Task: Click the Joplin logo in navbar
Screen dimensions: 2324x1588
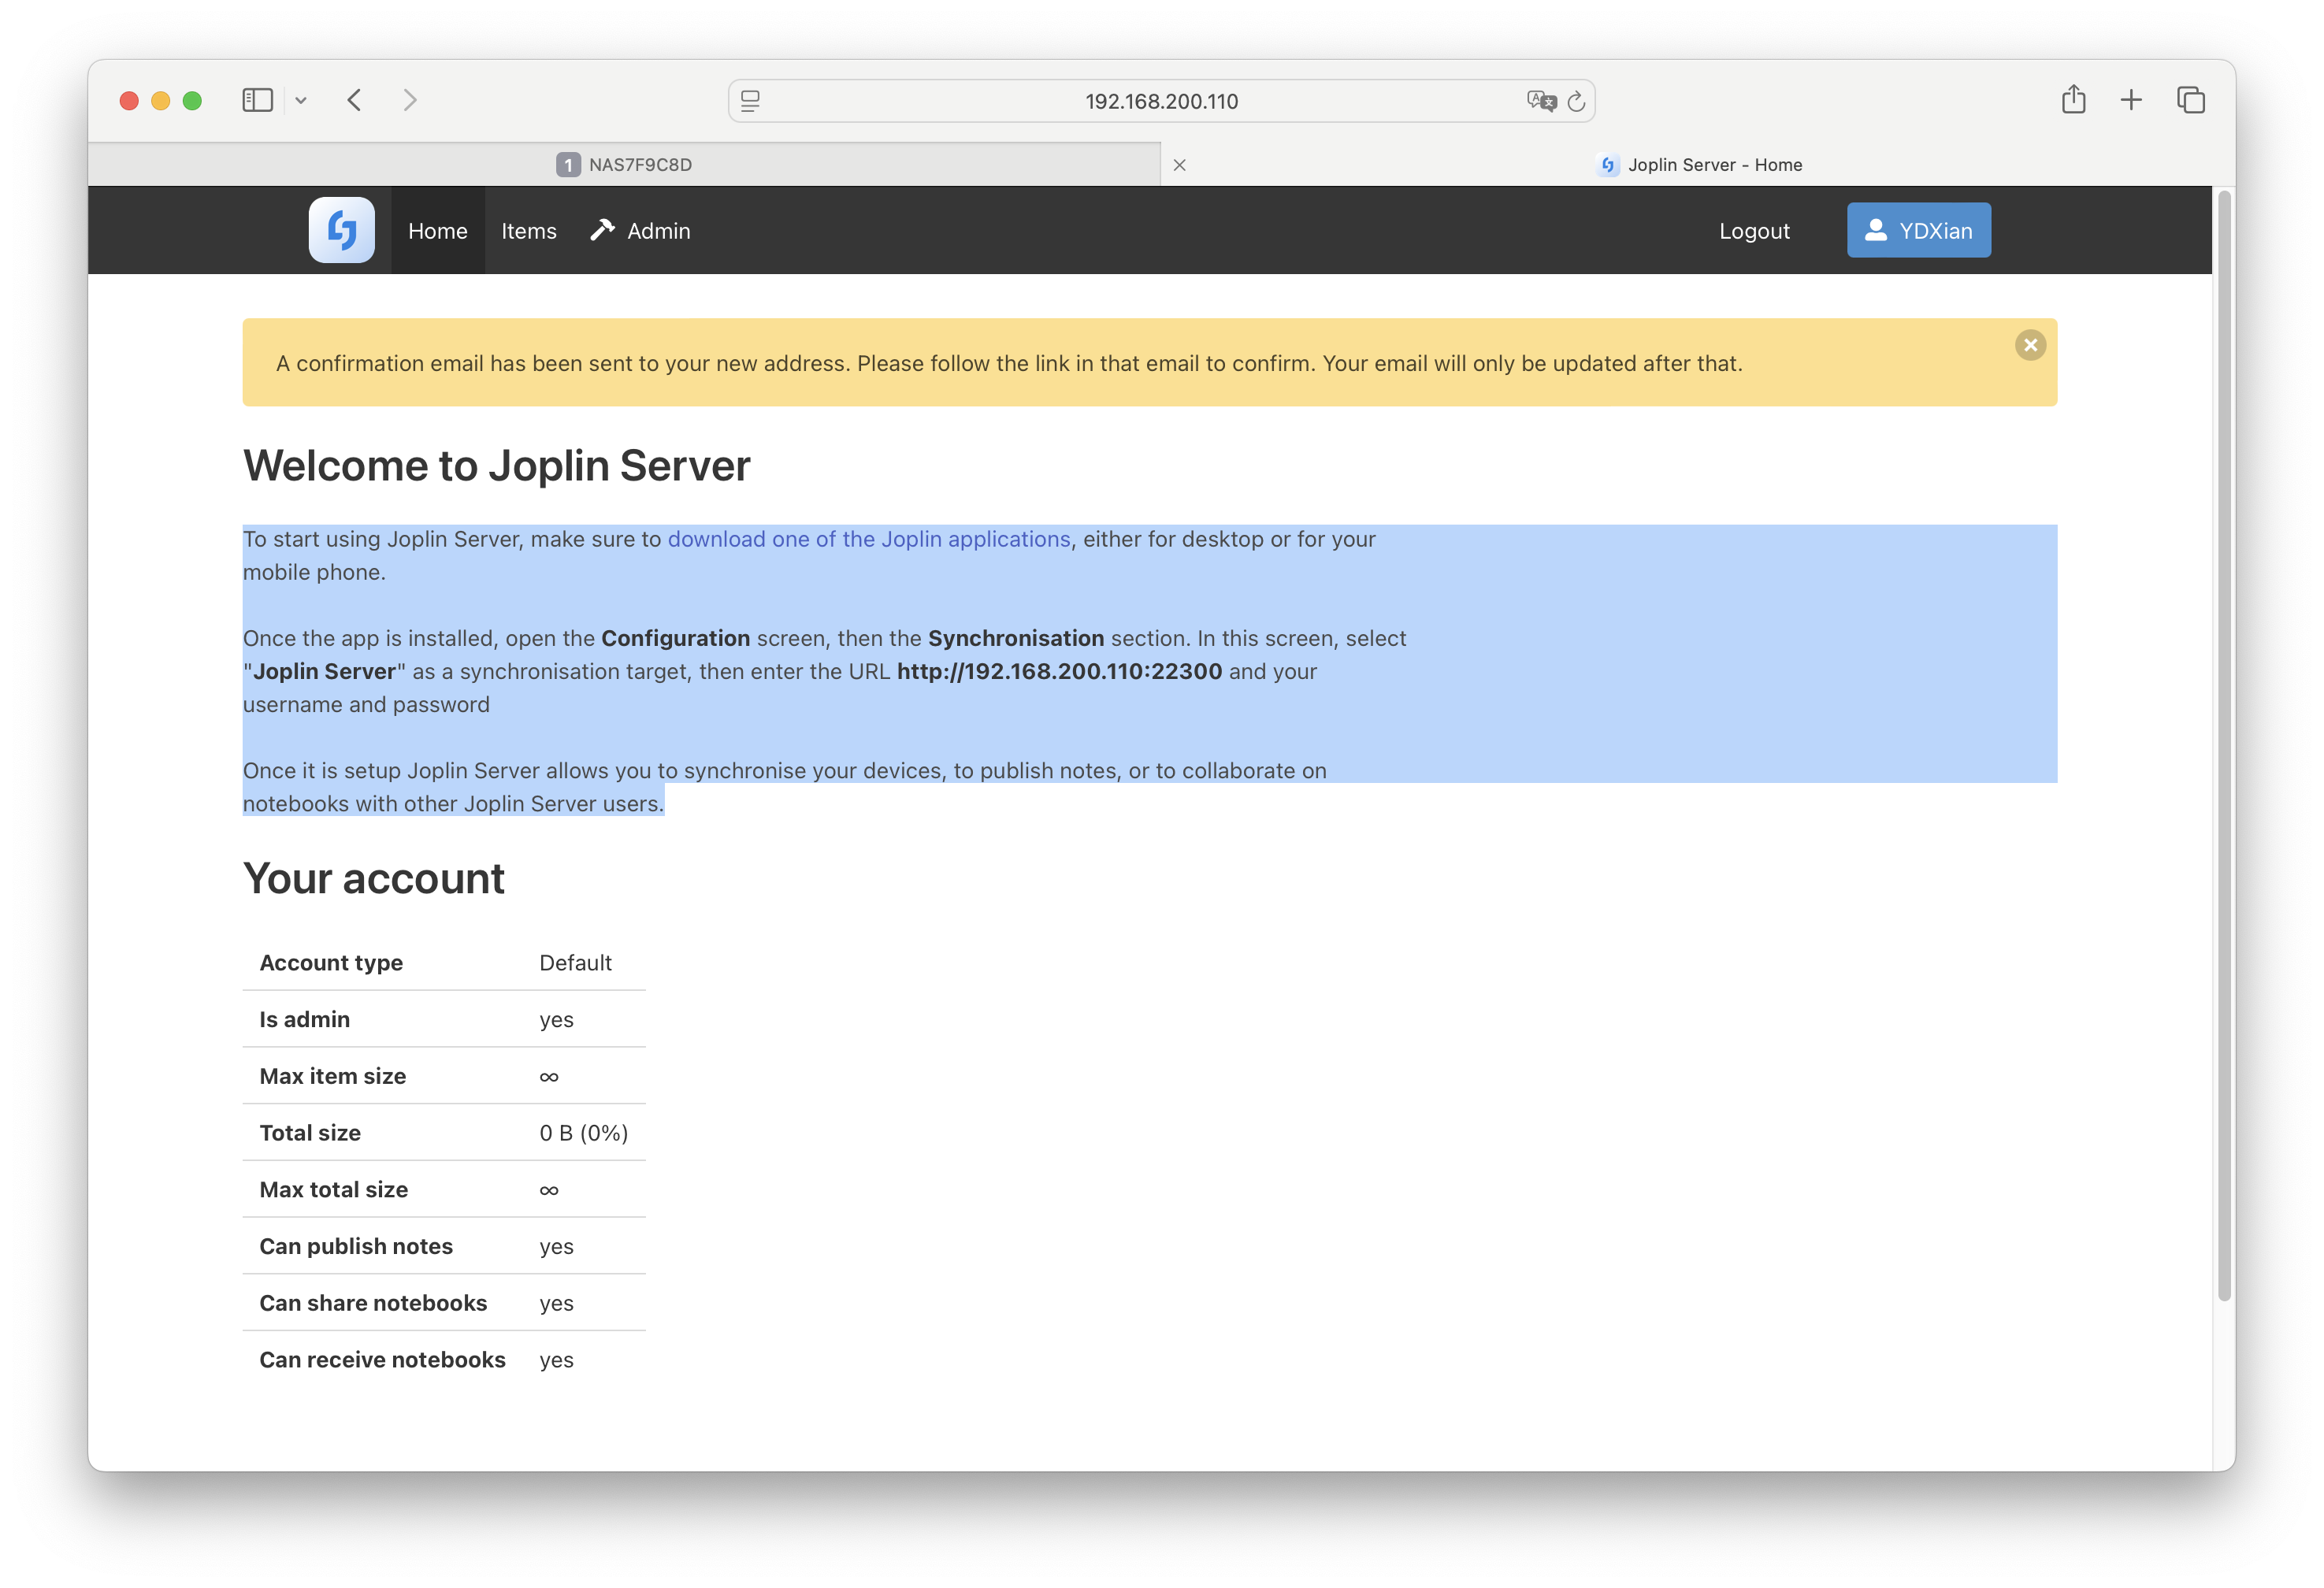Action: click(x=341, y=230)
